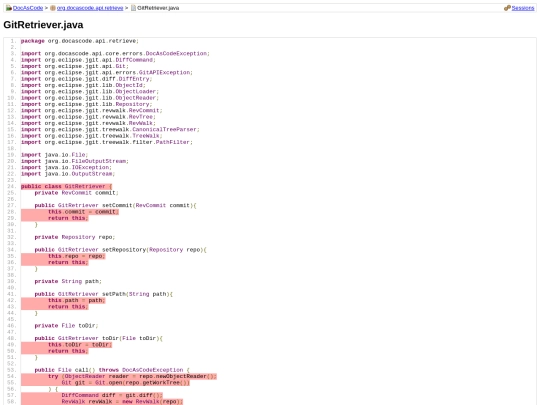Viewport: 540px width, 405px height.
Task: Click the RevCommit import line
Action: pos(92,111)
